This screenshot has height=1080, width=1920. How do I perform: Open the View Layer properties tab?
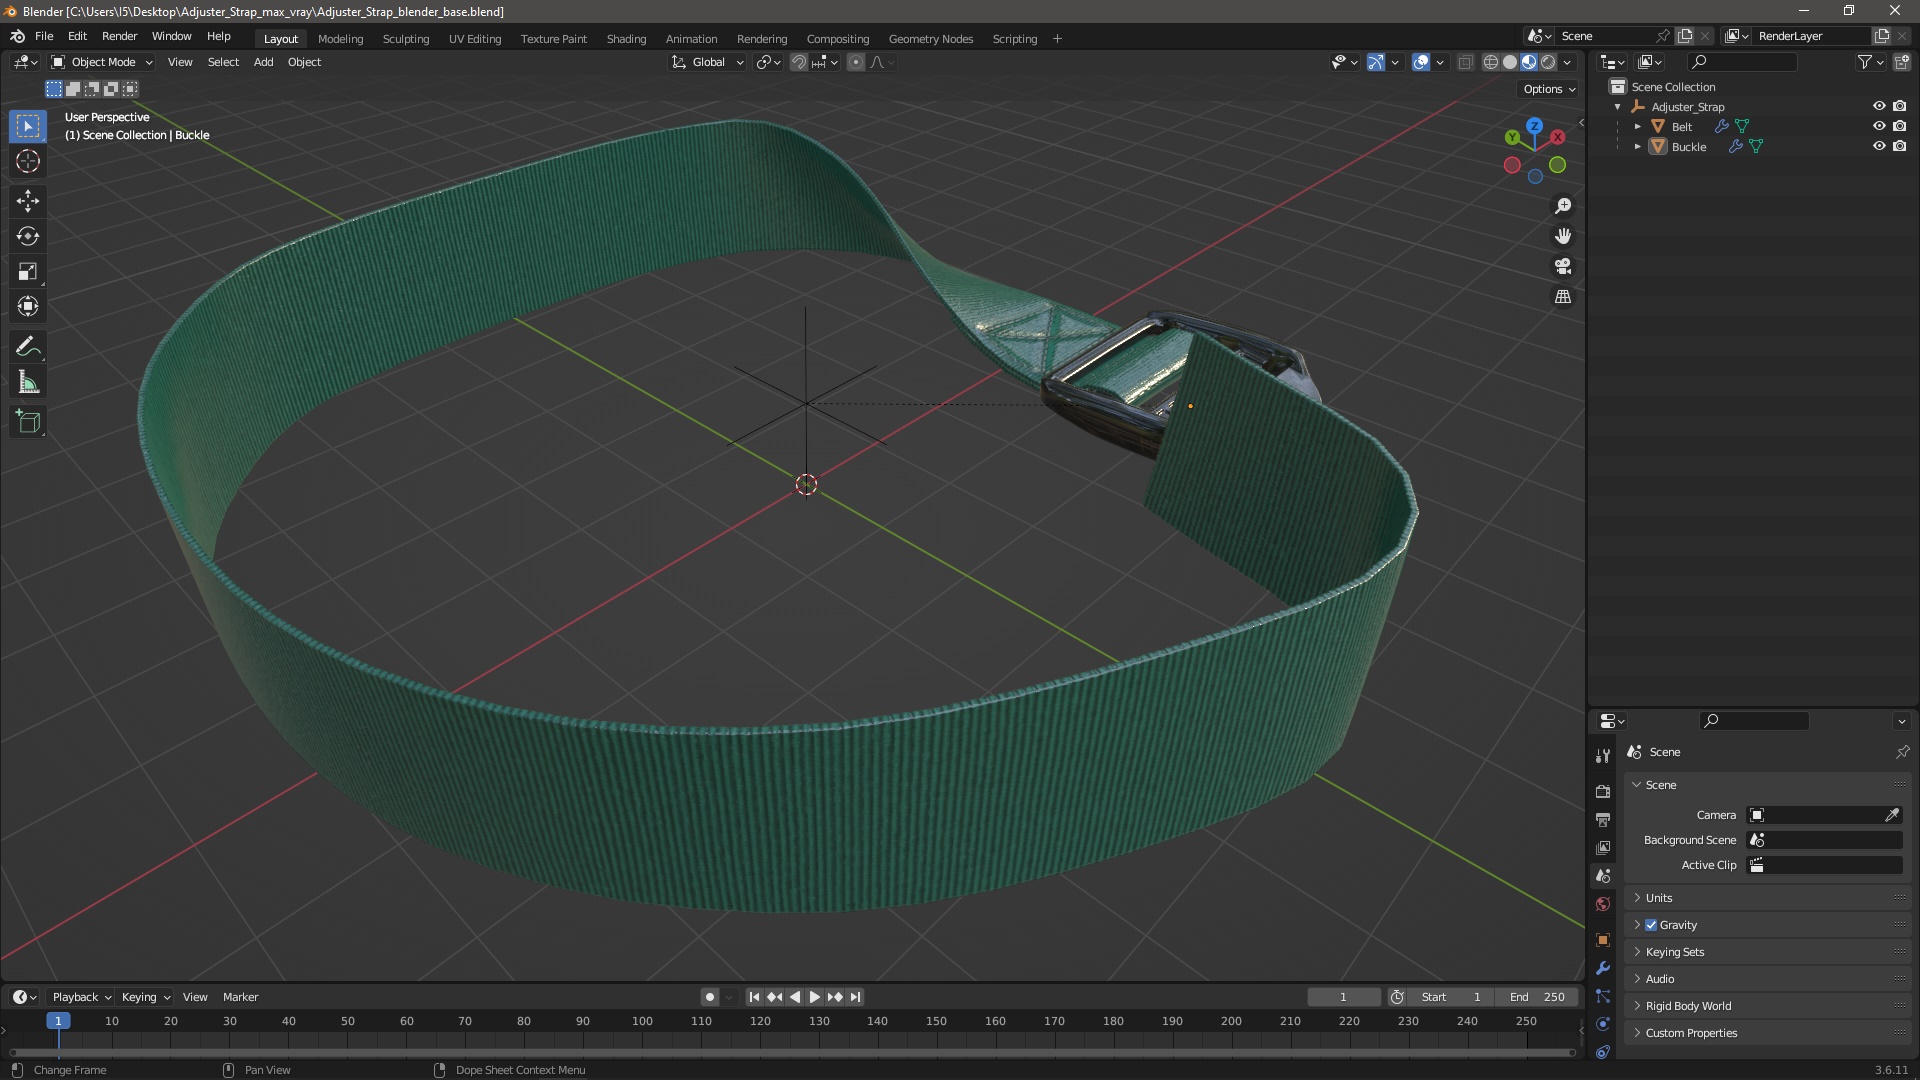[1603, 847]
